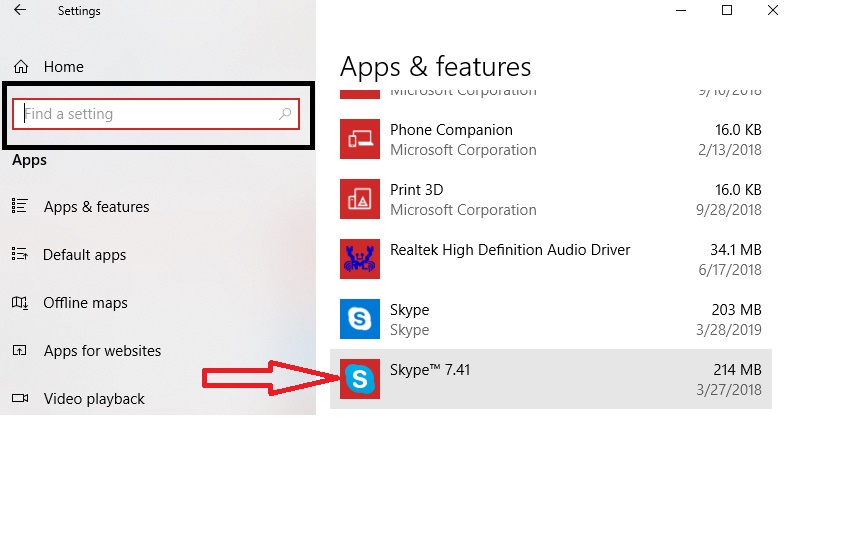This screenshot has height=554, width=858.
Task: Click the Skype 7.41 app icon
Action: click(x=359, y=379)
